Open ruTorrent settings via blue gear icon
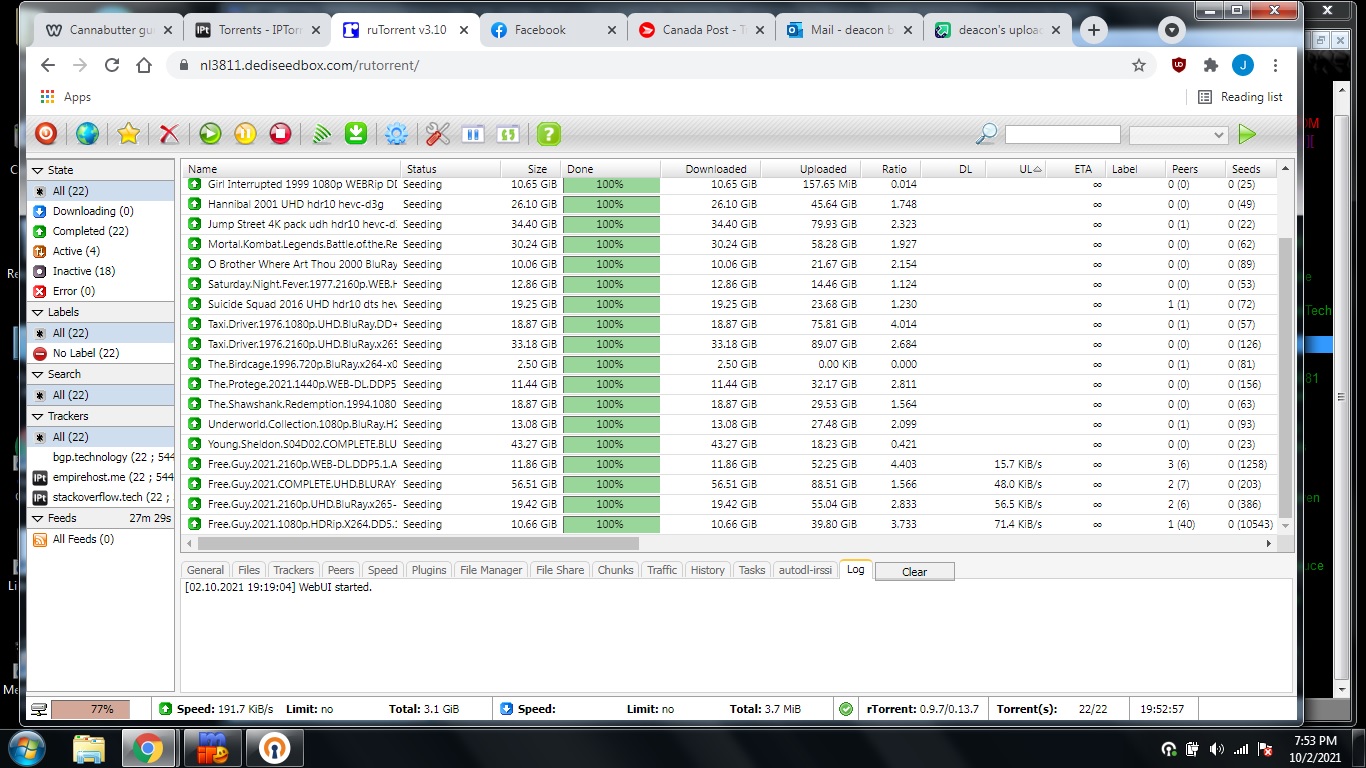This screenshot has width=1366, height=768. tap(396, 133)
